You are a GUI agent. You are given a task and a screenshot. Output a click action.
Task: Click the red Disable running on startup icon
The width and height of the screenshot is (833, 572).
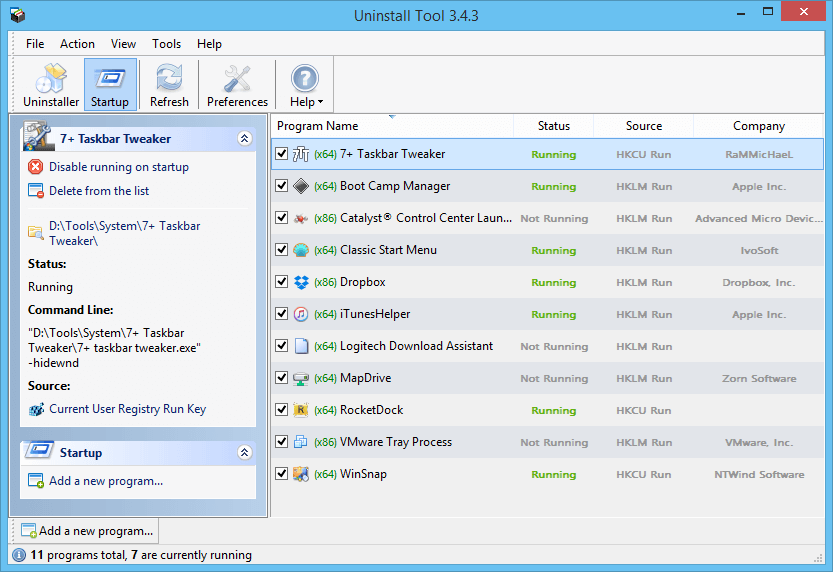tap(36, 167)
